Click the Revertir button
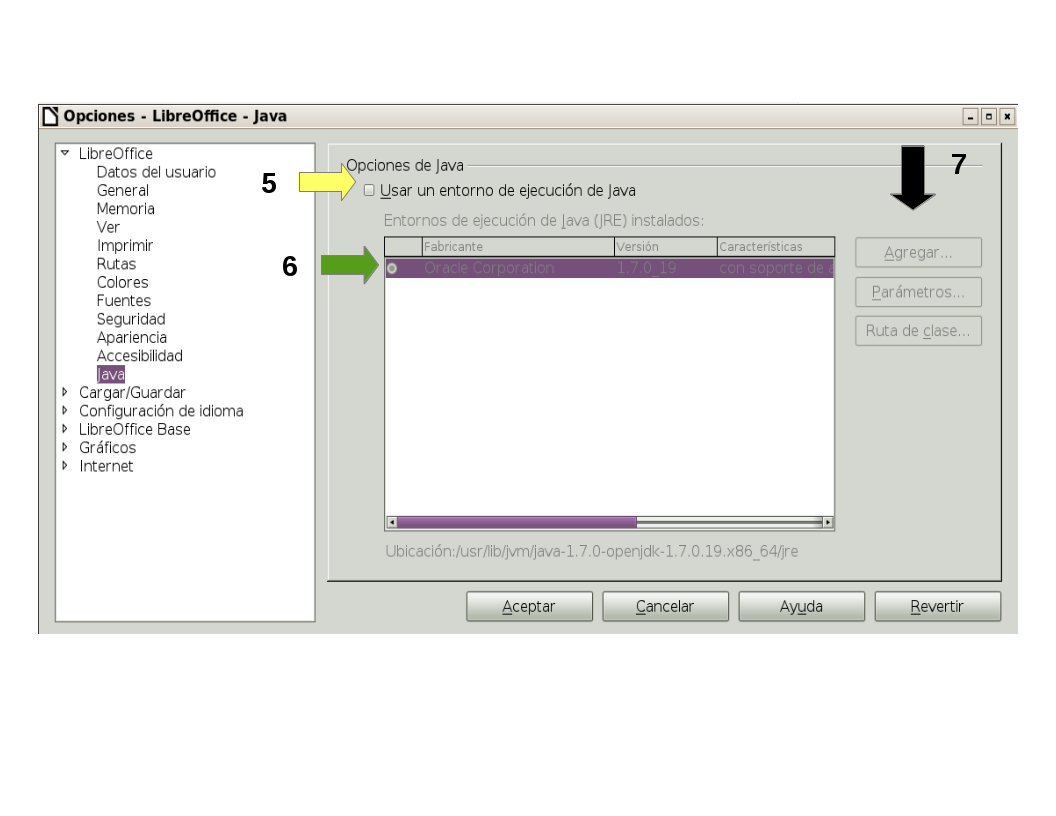This screenshot has height=816, width=1056. pos(937,607)
